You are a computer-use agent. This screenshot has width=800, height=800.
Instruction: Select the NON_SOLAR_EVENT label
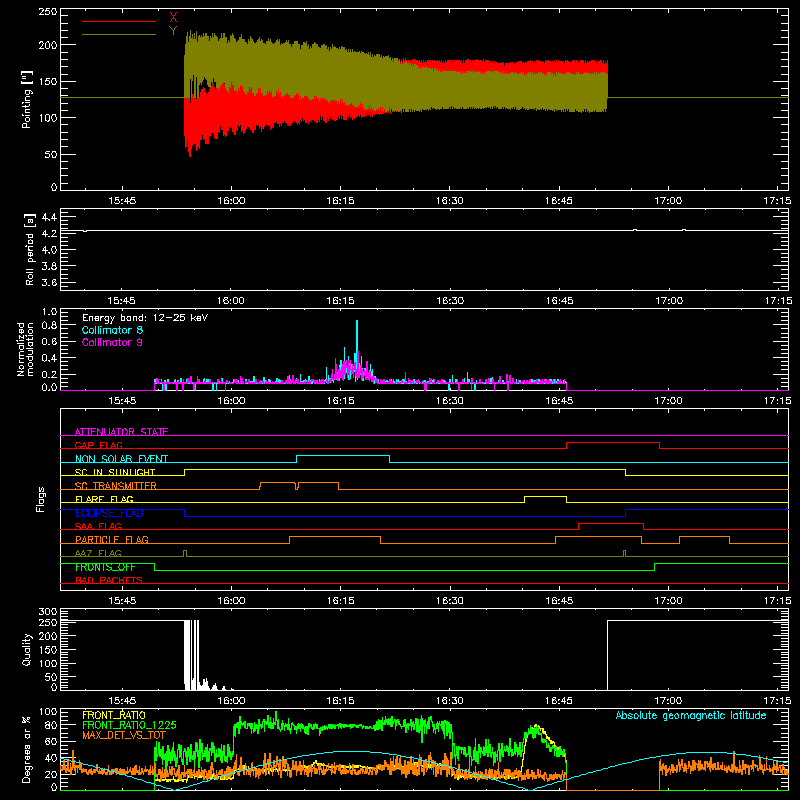[x=121, y=459]
